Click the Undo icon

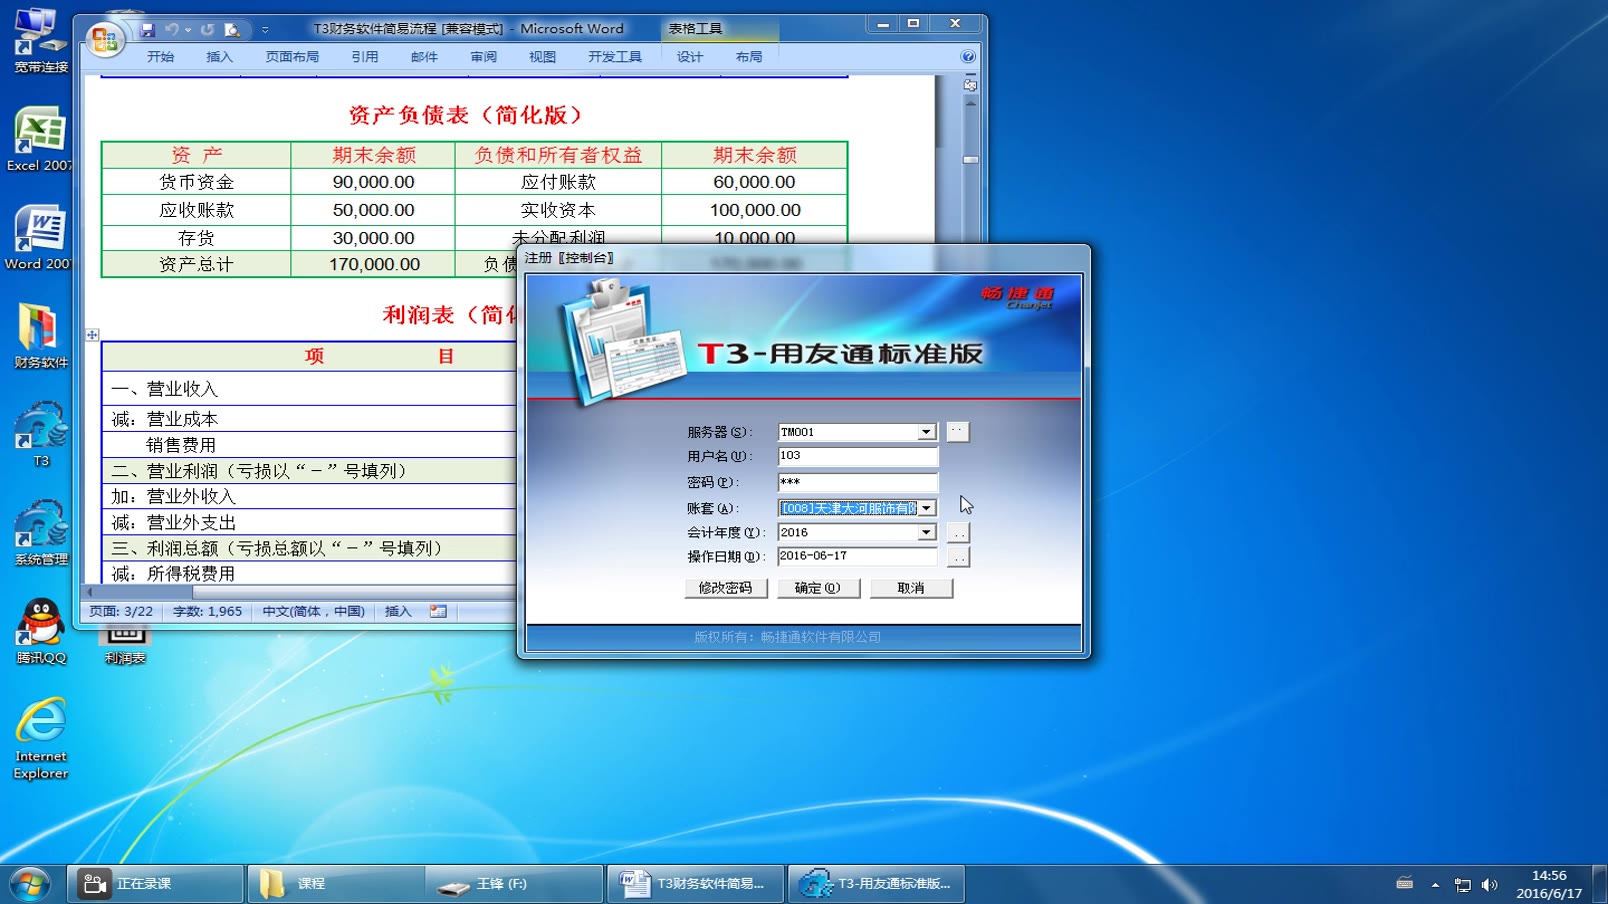(170, 29)
